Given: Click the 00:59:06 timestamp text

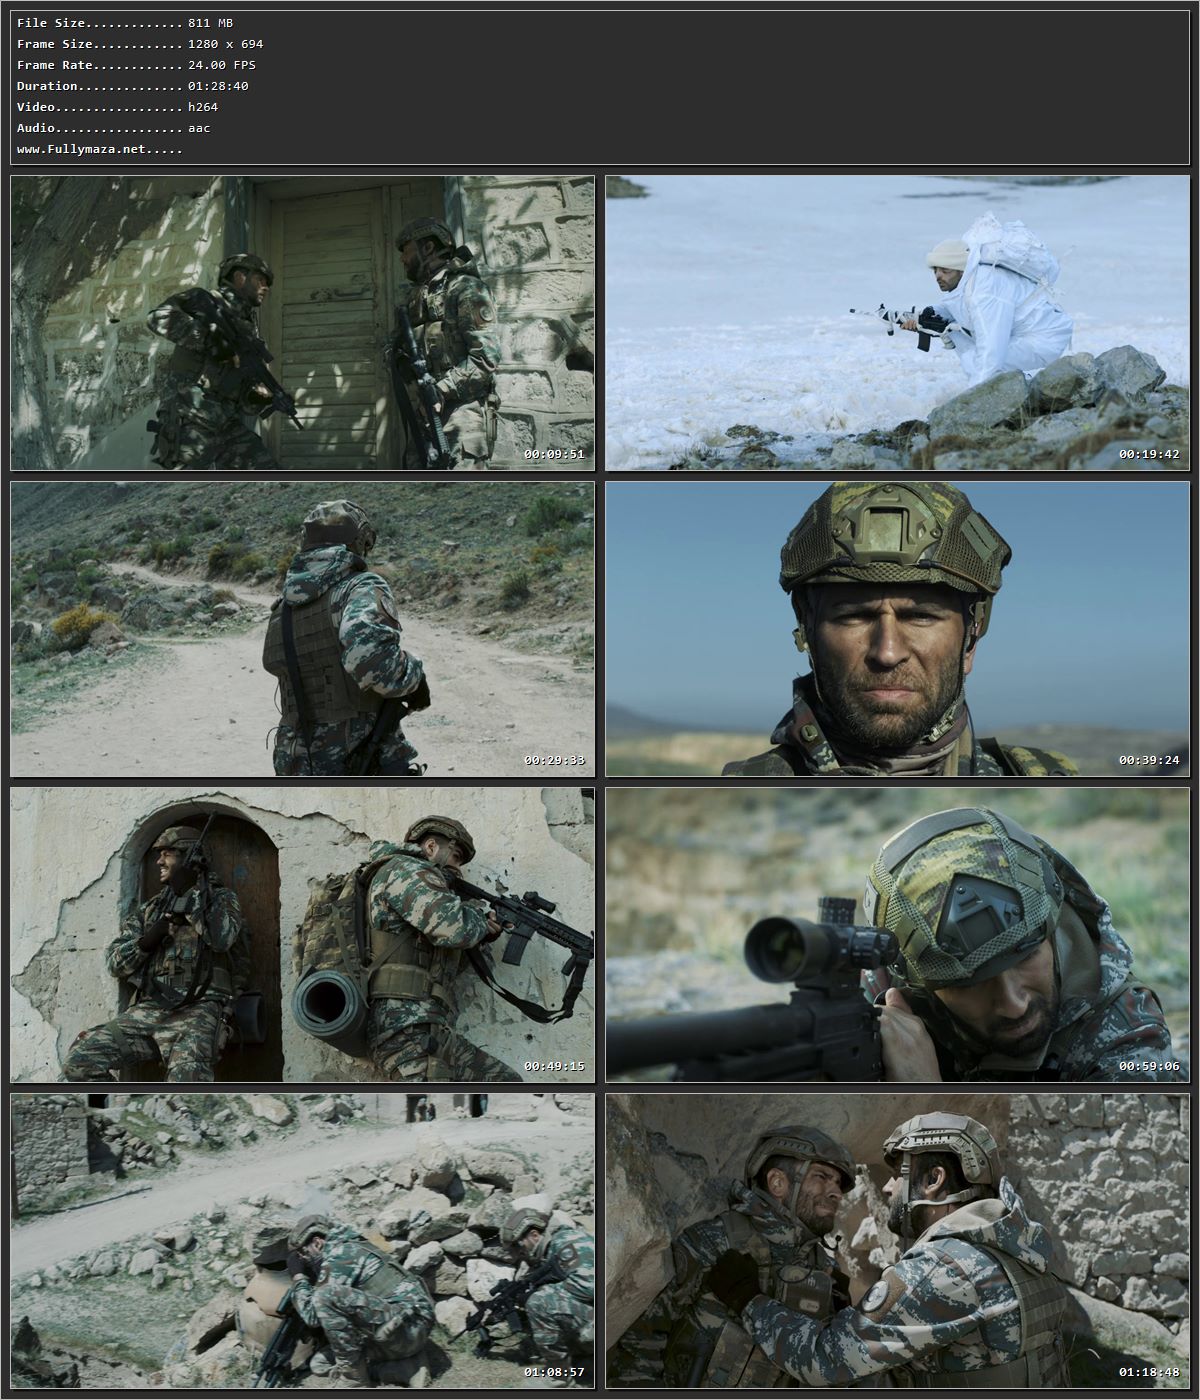Looking at the screenshot, I should (1149, 1066).
